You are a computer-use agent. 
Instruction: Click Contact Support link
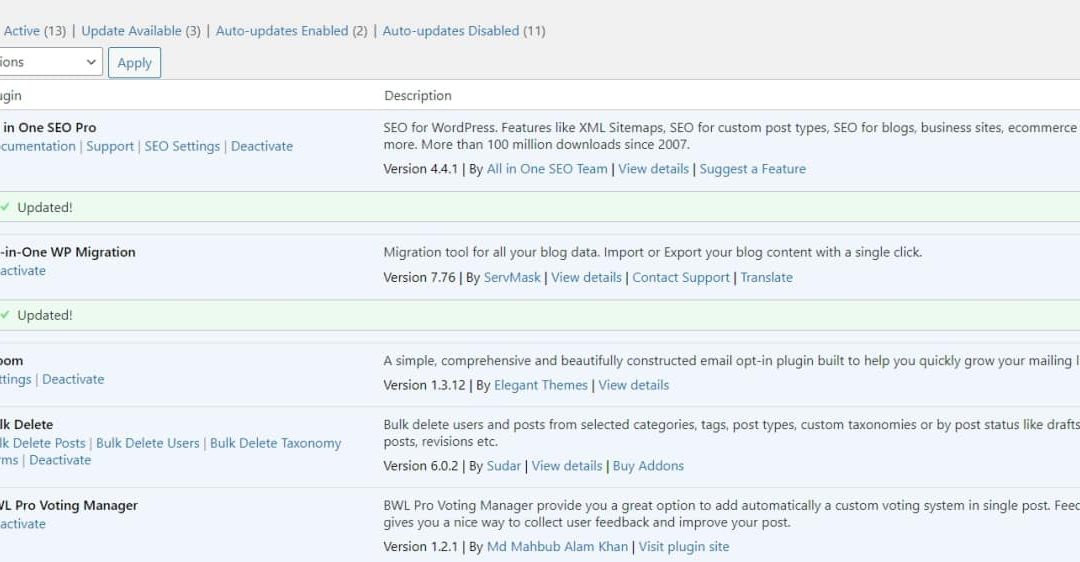pyautogui.click(x=681, y=278)
